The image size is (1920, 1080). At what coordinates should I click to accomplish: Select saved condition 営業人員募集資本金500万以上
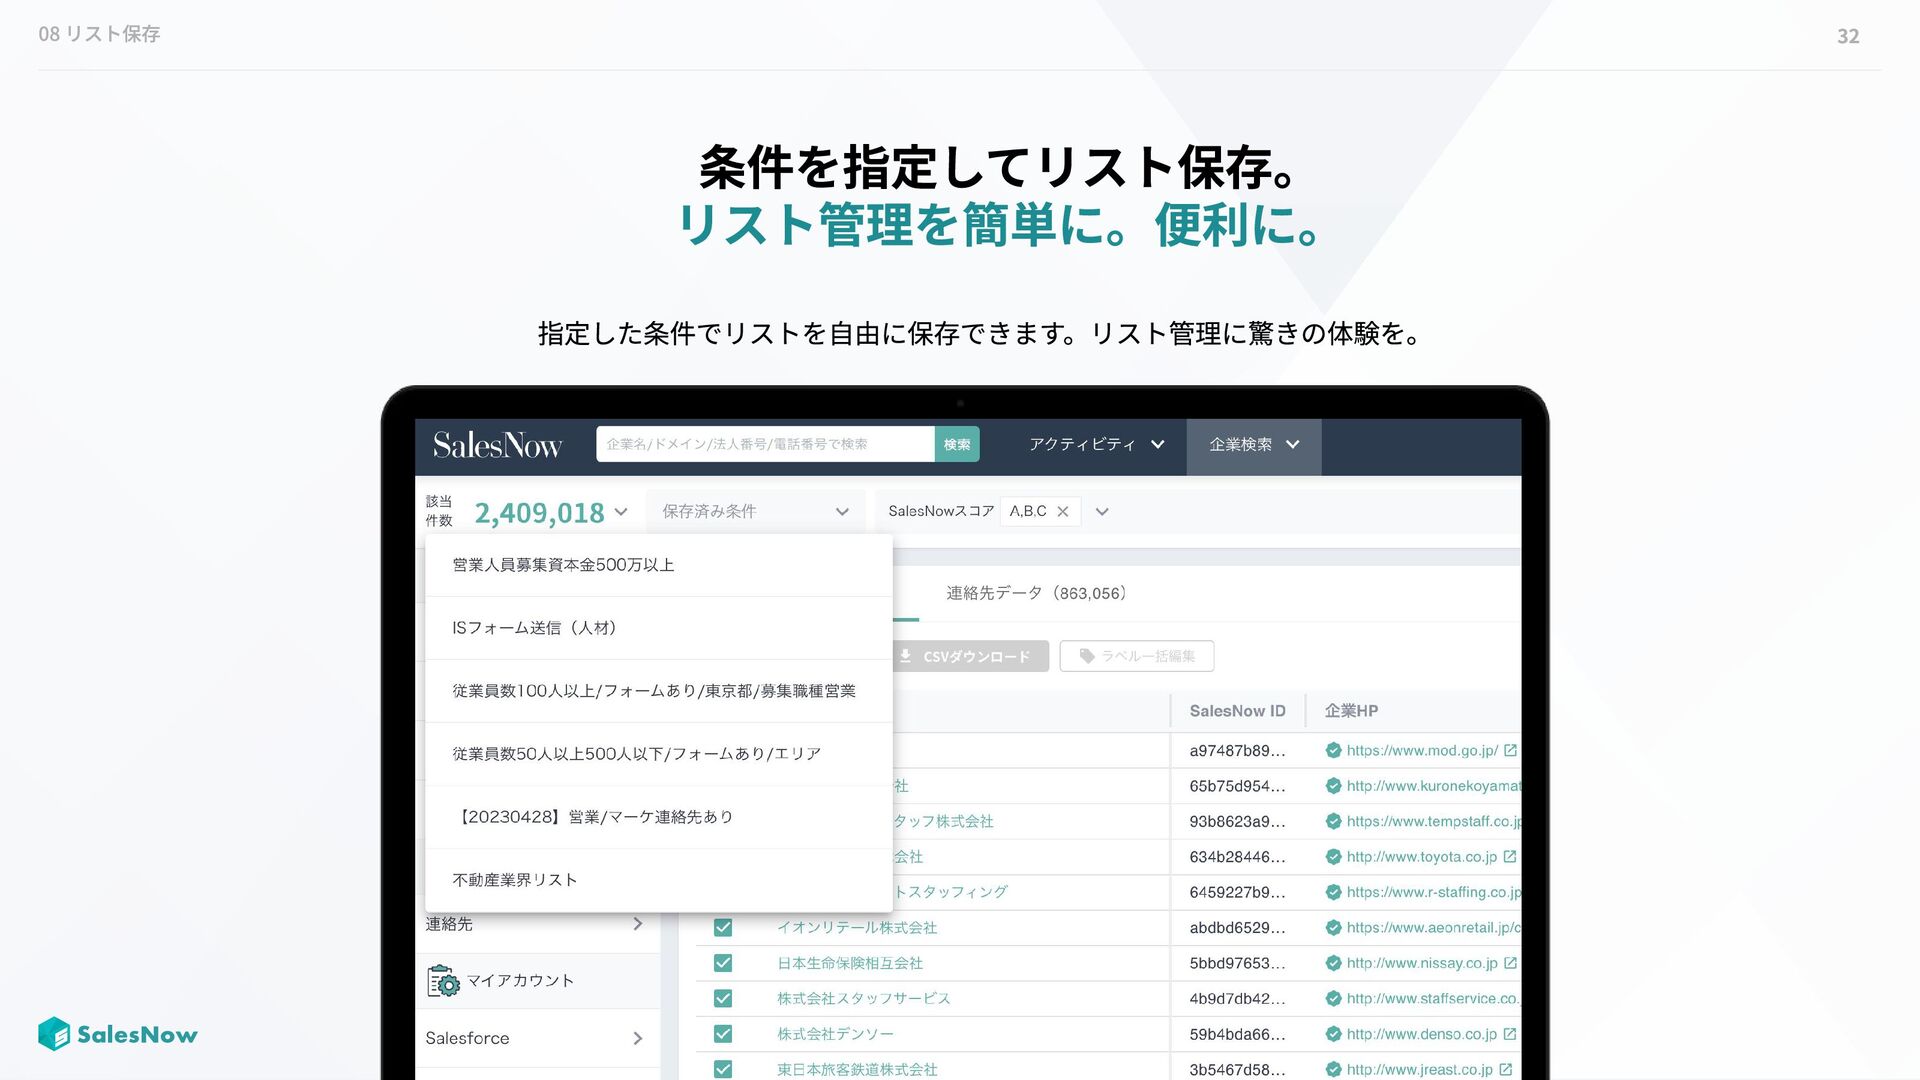tap(658, 565)
